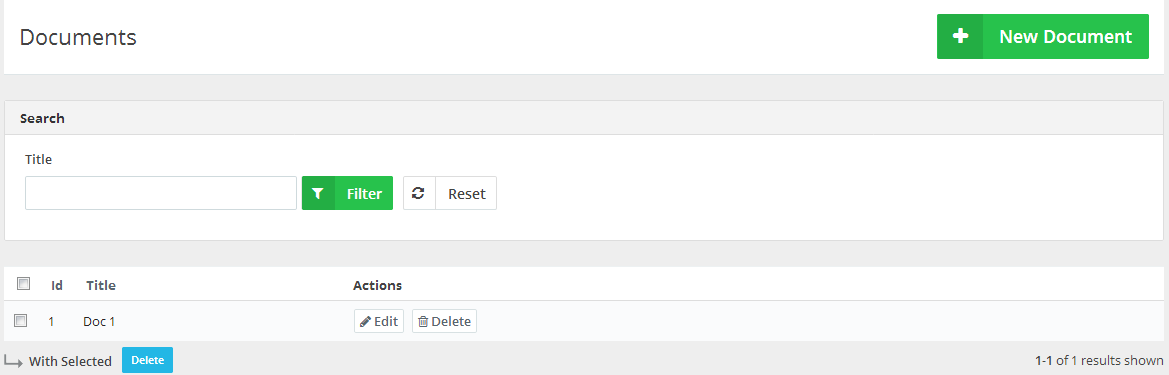The image size is (1169, 375).
Task: Click the refresh arrows icon beside Reset
Action: pos(419,193)
